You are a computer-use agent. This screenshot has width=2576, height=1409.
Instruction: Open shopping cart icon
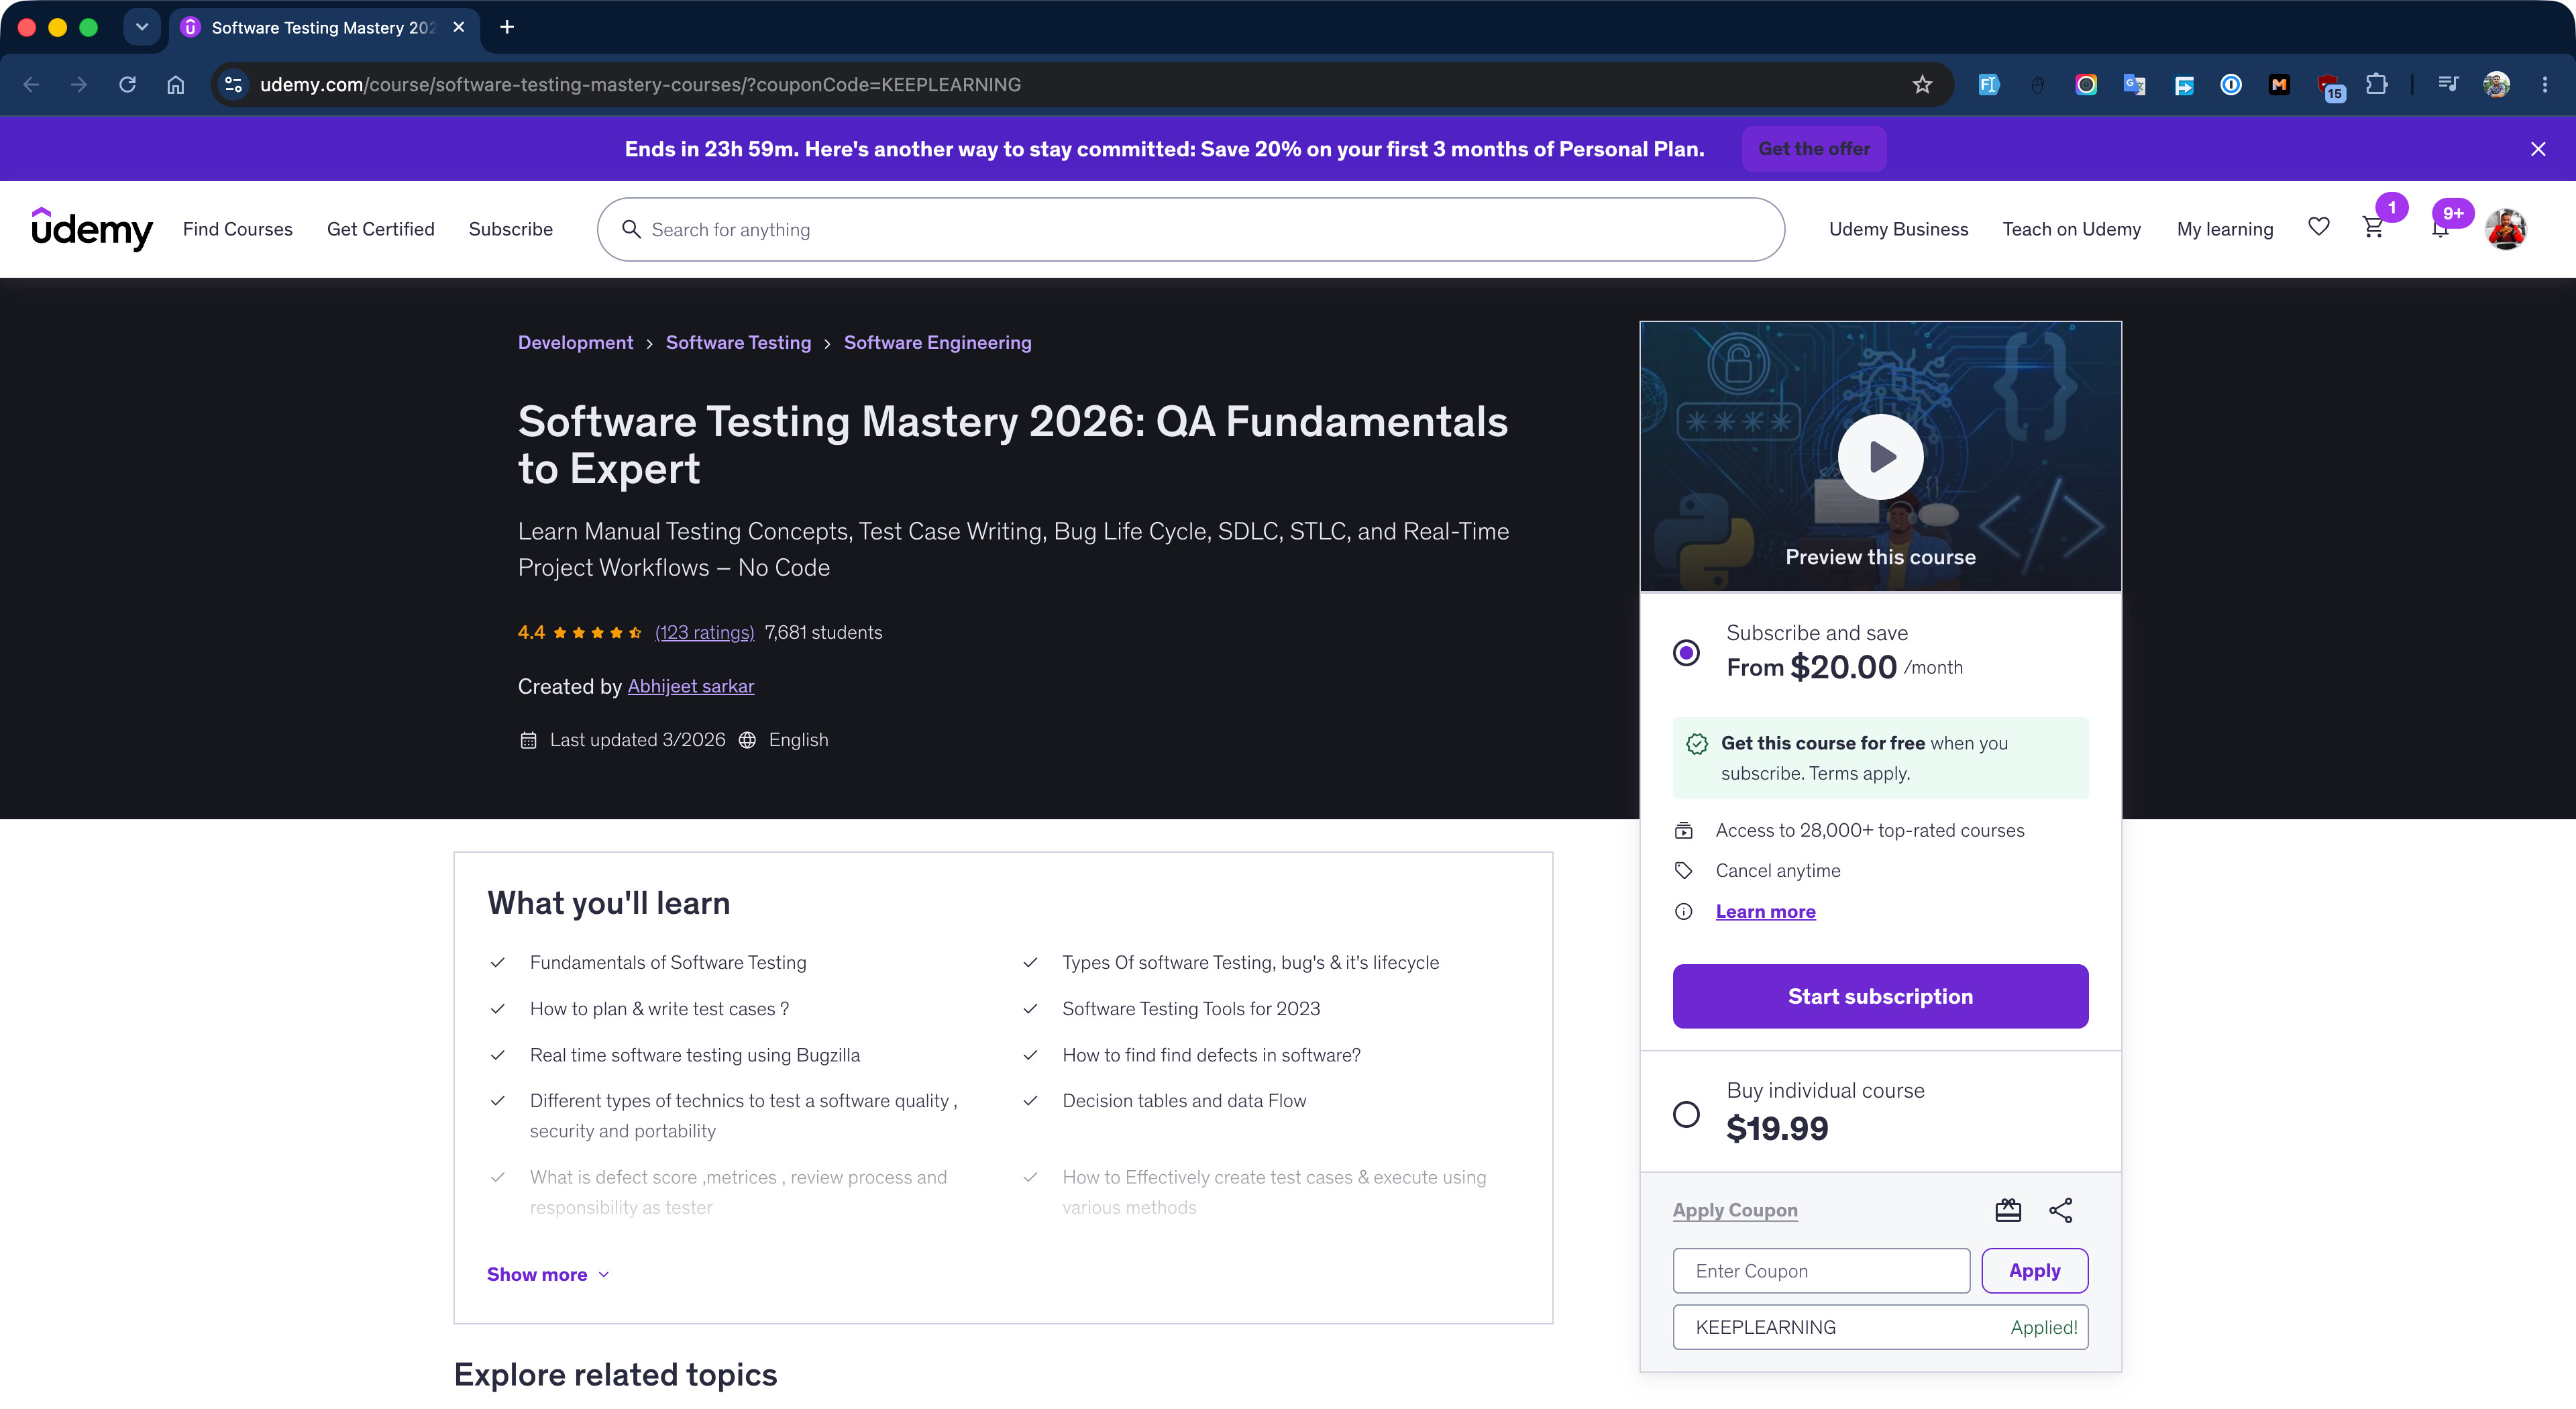(x=2373, y=228)
